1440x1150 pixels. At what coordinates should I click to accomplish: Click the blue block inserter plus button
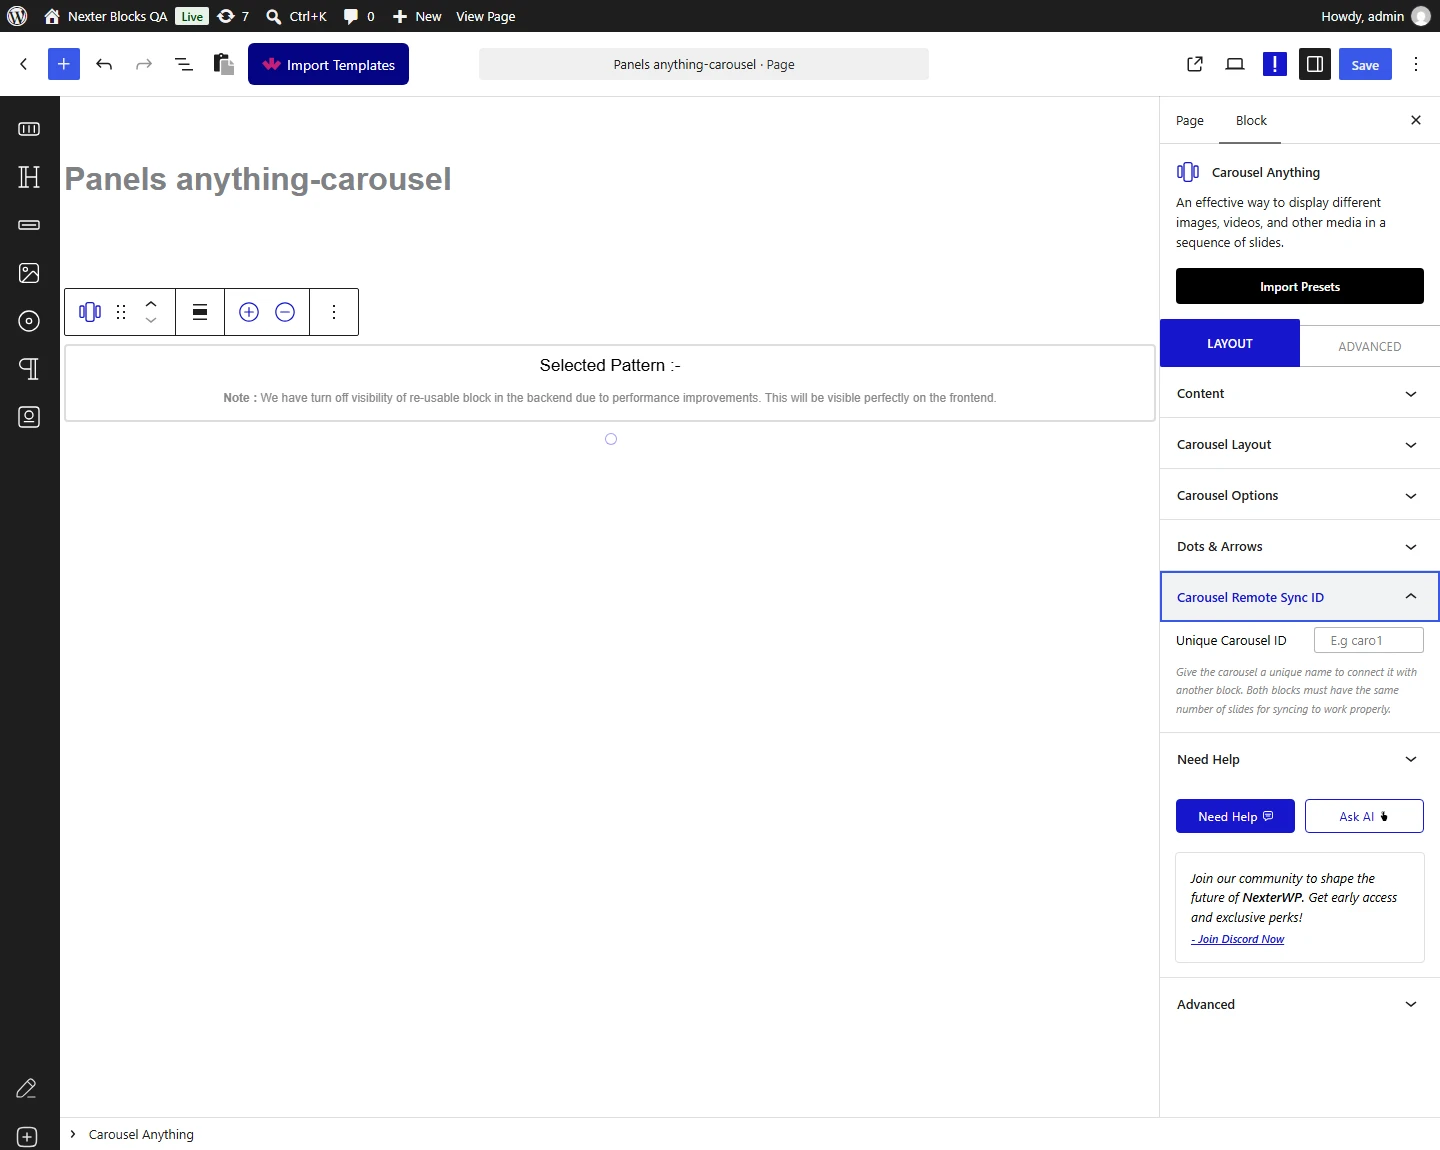(63, 64)
